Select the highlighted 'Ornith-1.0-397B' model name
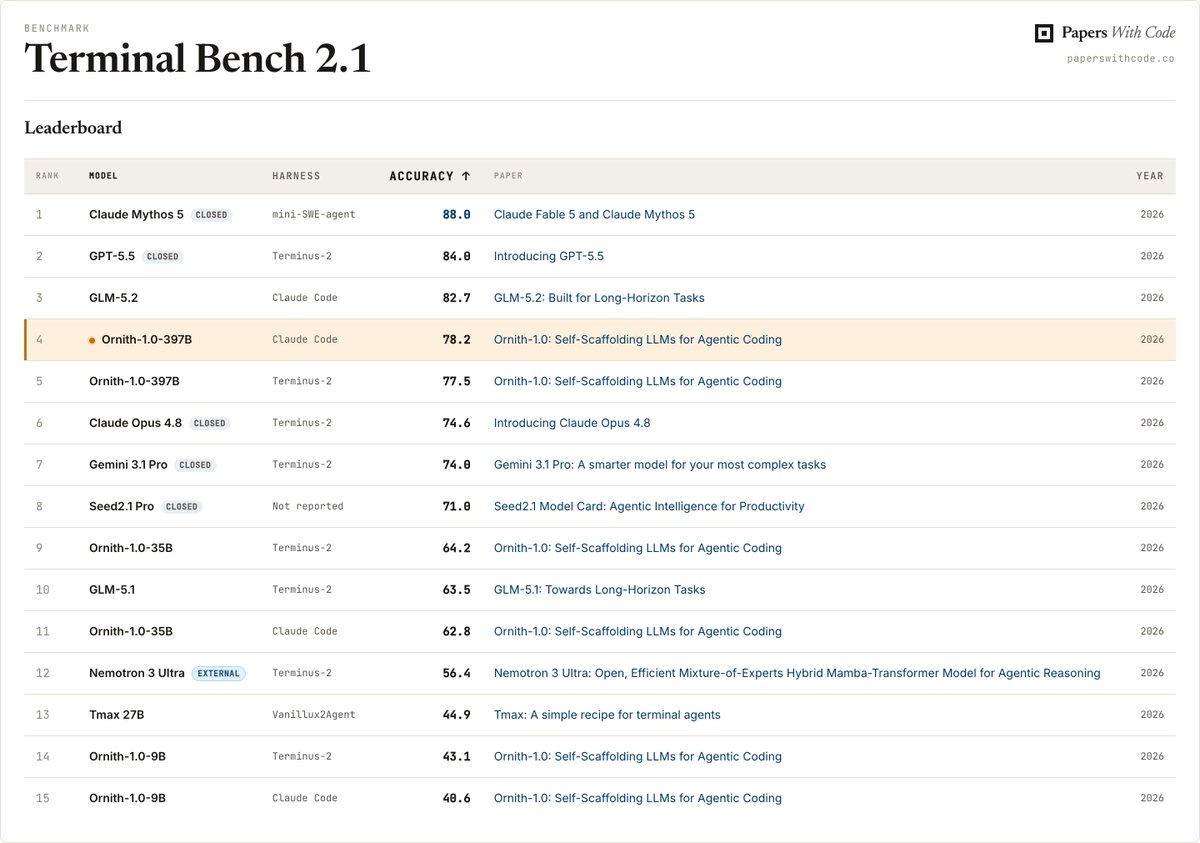The height and width of the screenshot is (843, 1200). point(147,340)
